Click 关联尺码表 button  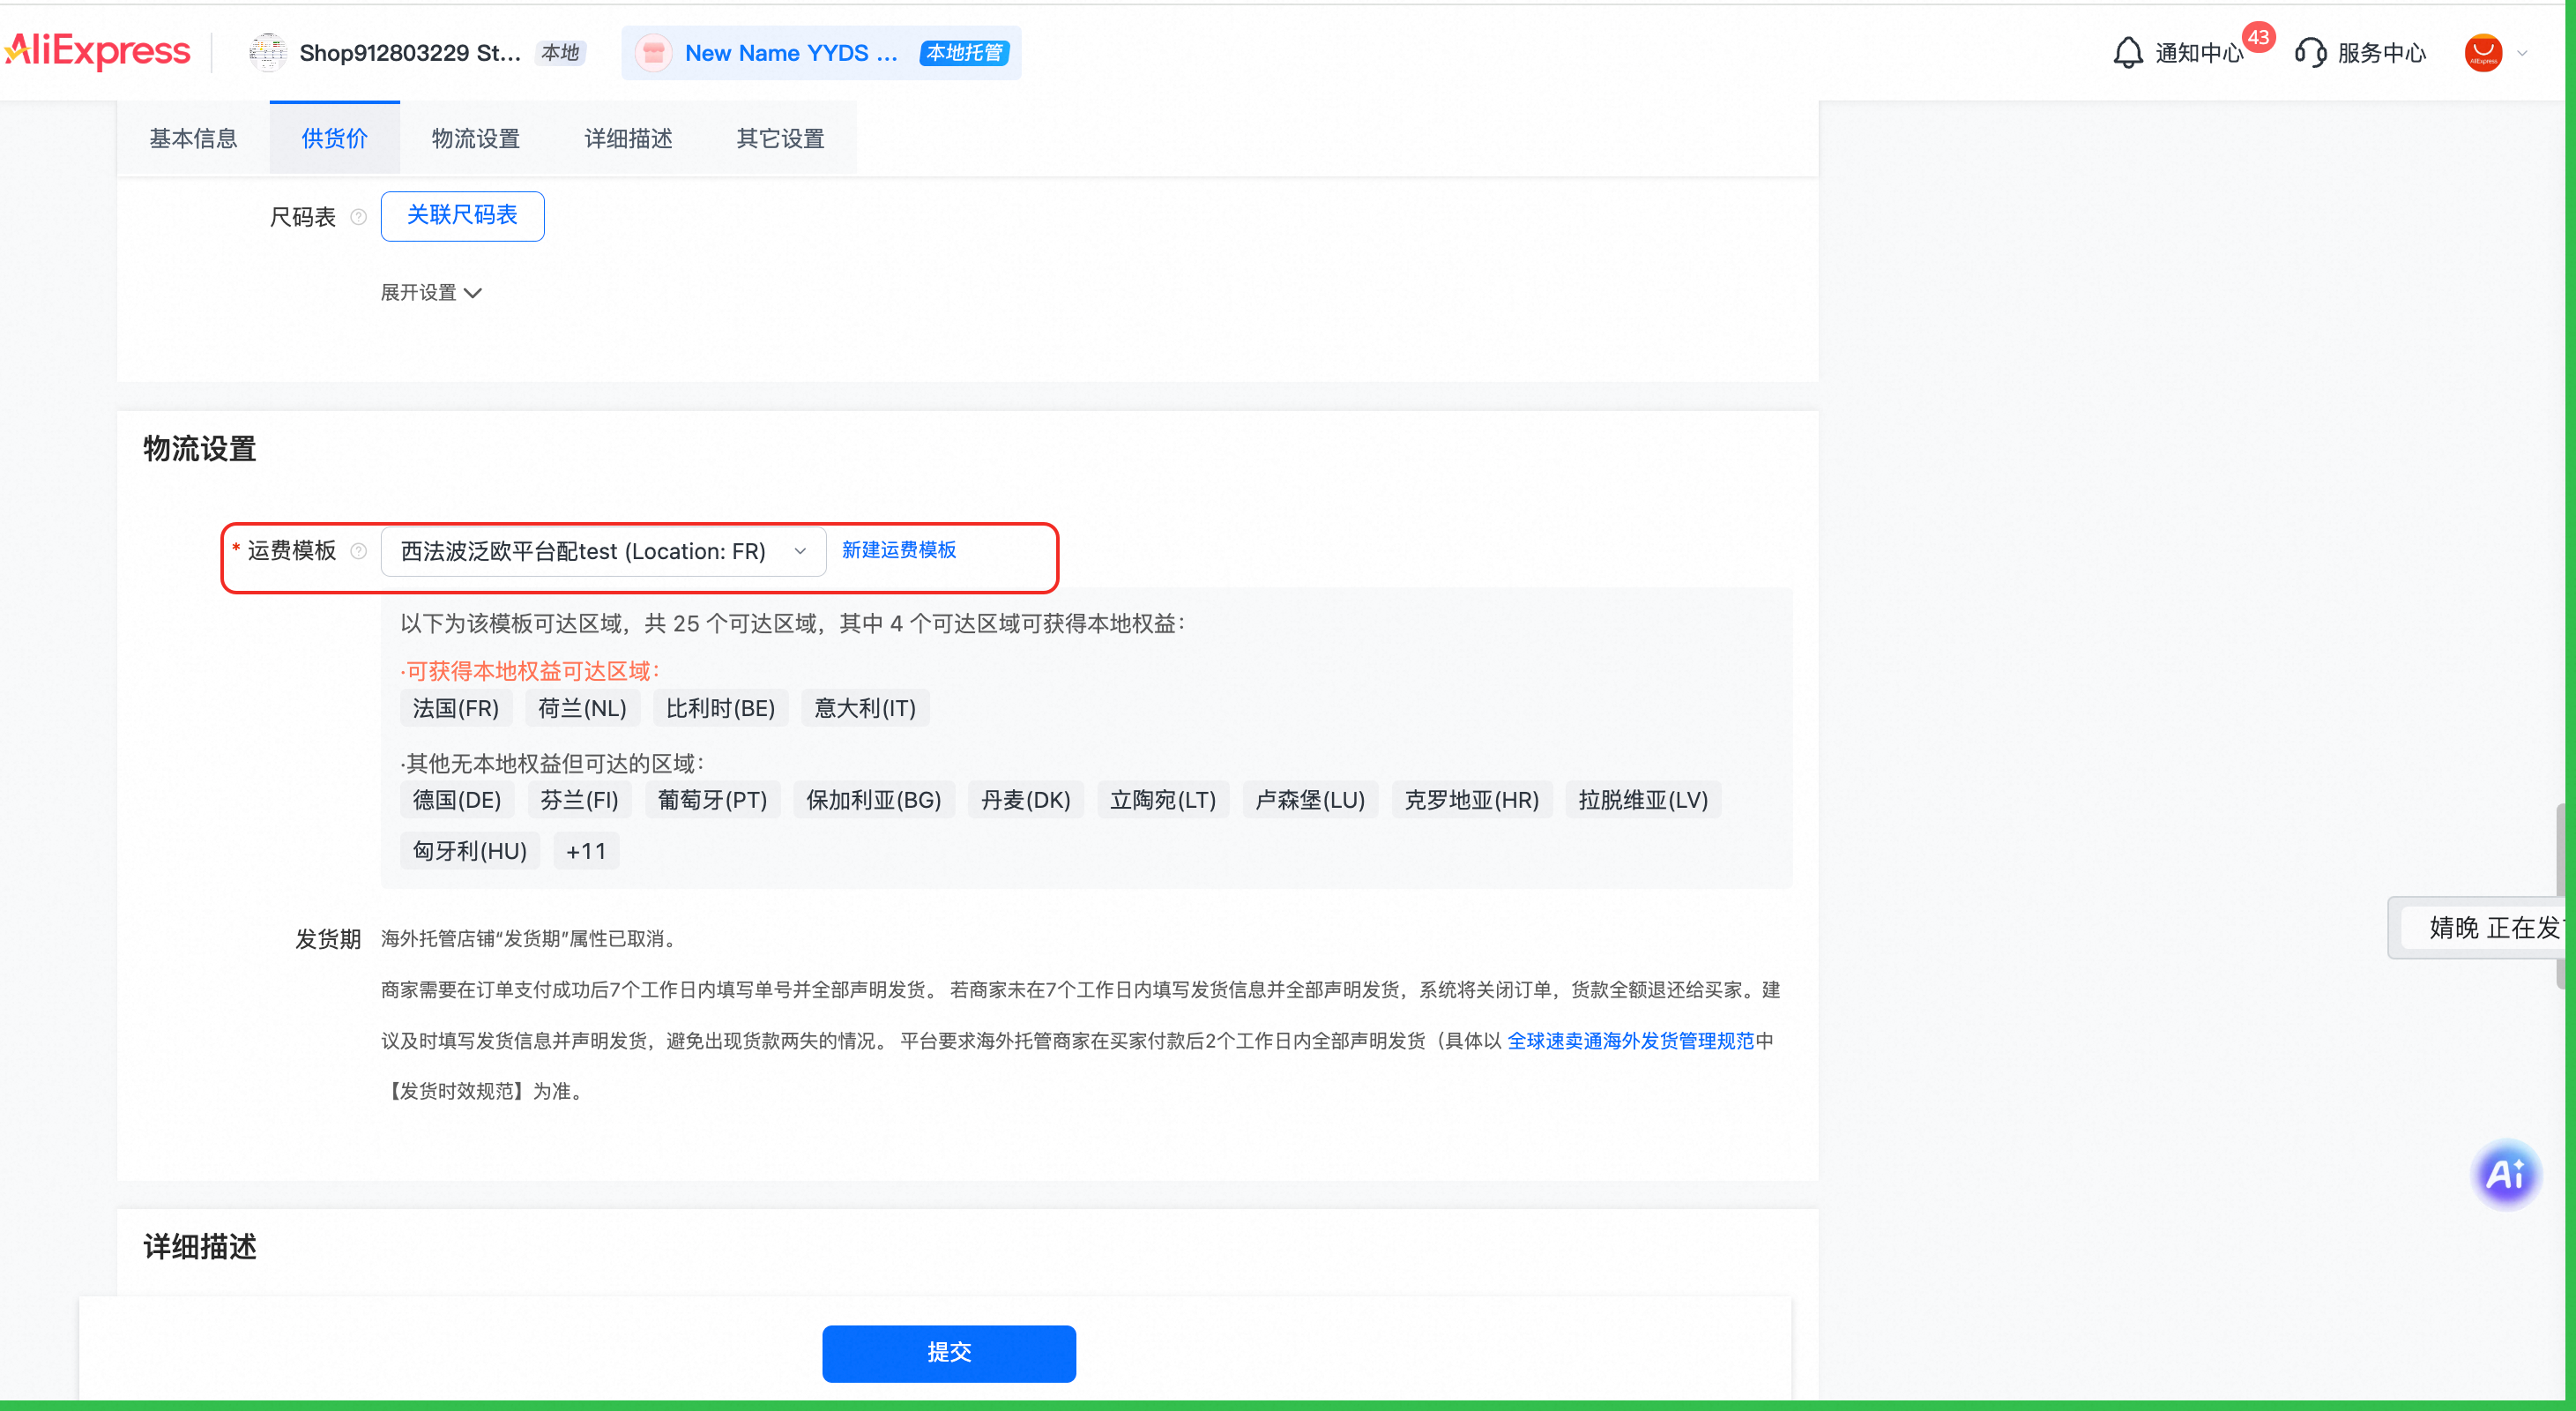462,215
